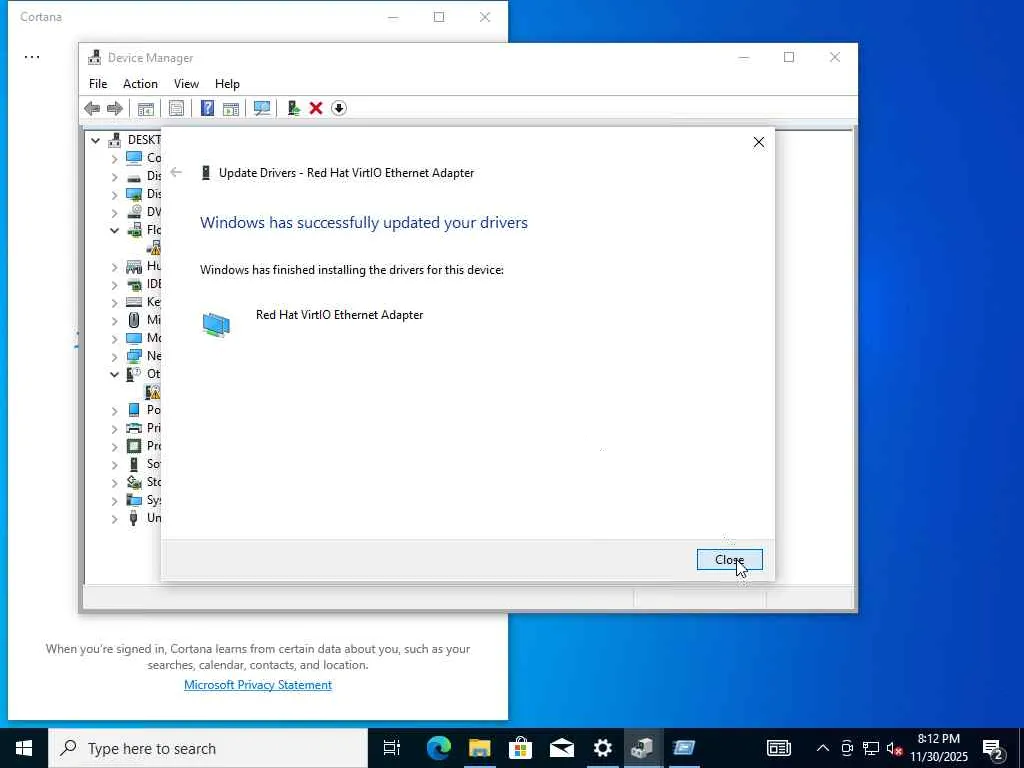Open the Action menu in Device Manager

(140, 84)
